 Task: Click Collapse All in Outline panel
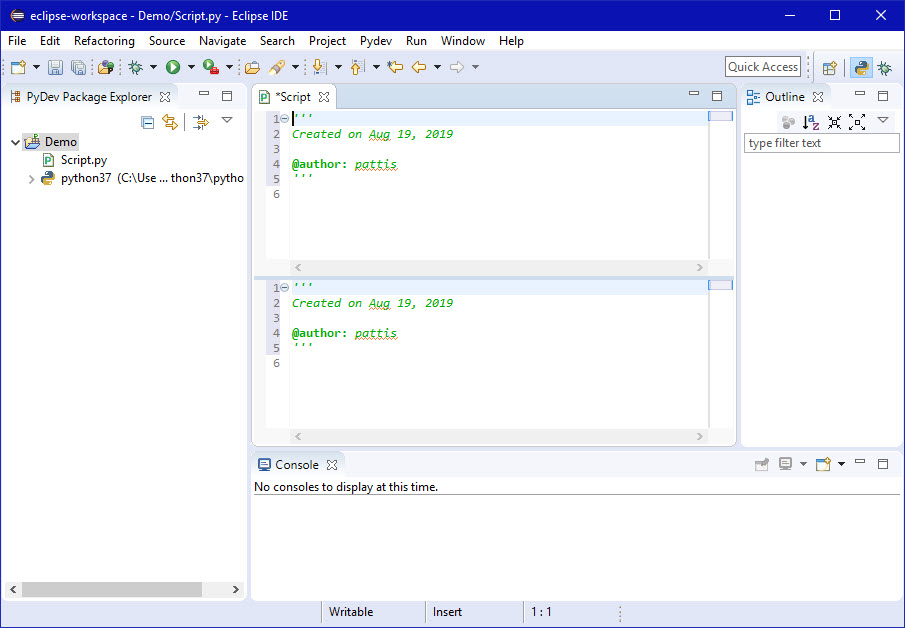coord(835,122)
